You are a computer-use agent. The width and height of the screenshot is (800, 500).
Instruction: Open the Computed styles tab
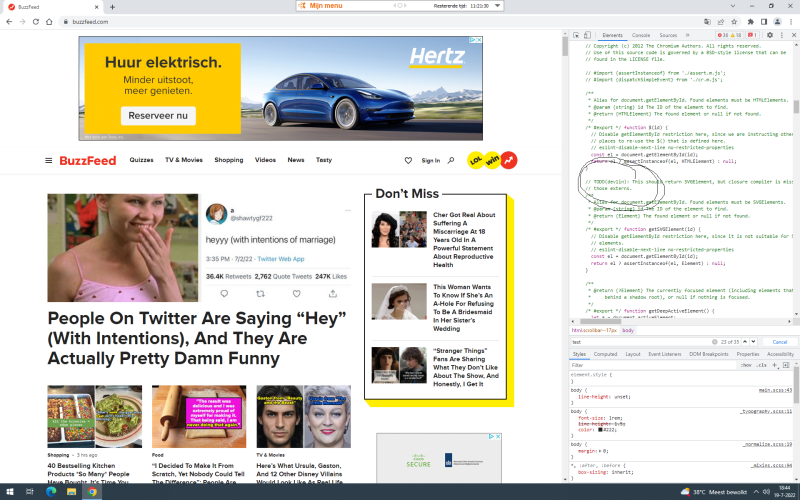pyautogui.click(x=605, y=354)
